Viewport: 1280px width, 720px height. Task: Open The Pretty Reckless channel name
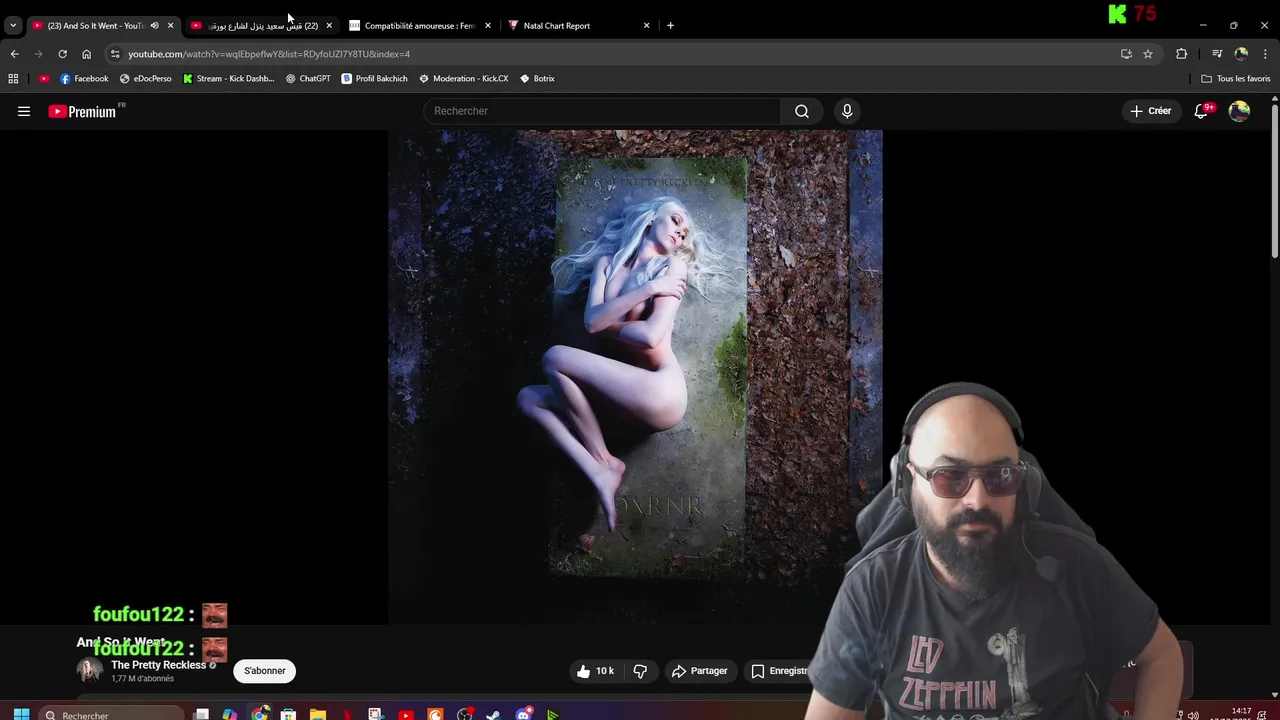(x=158, y=665)
